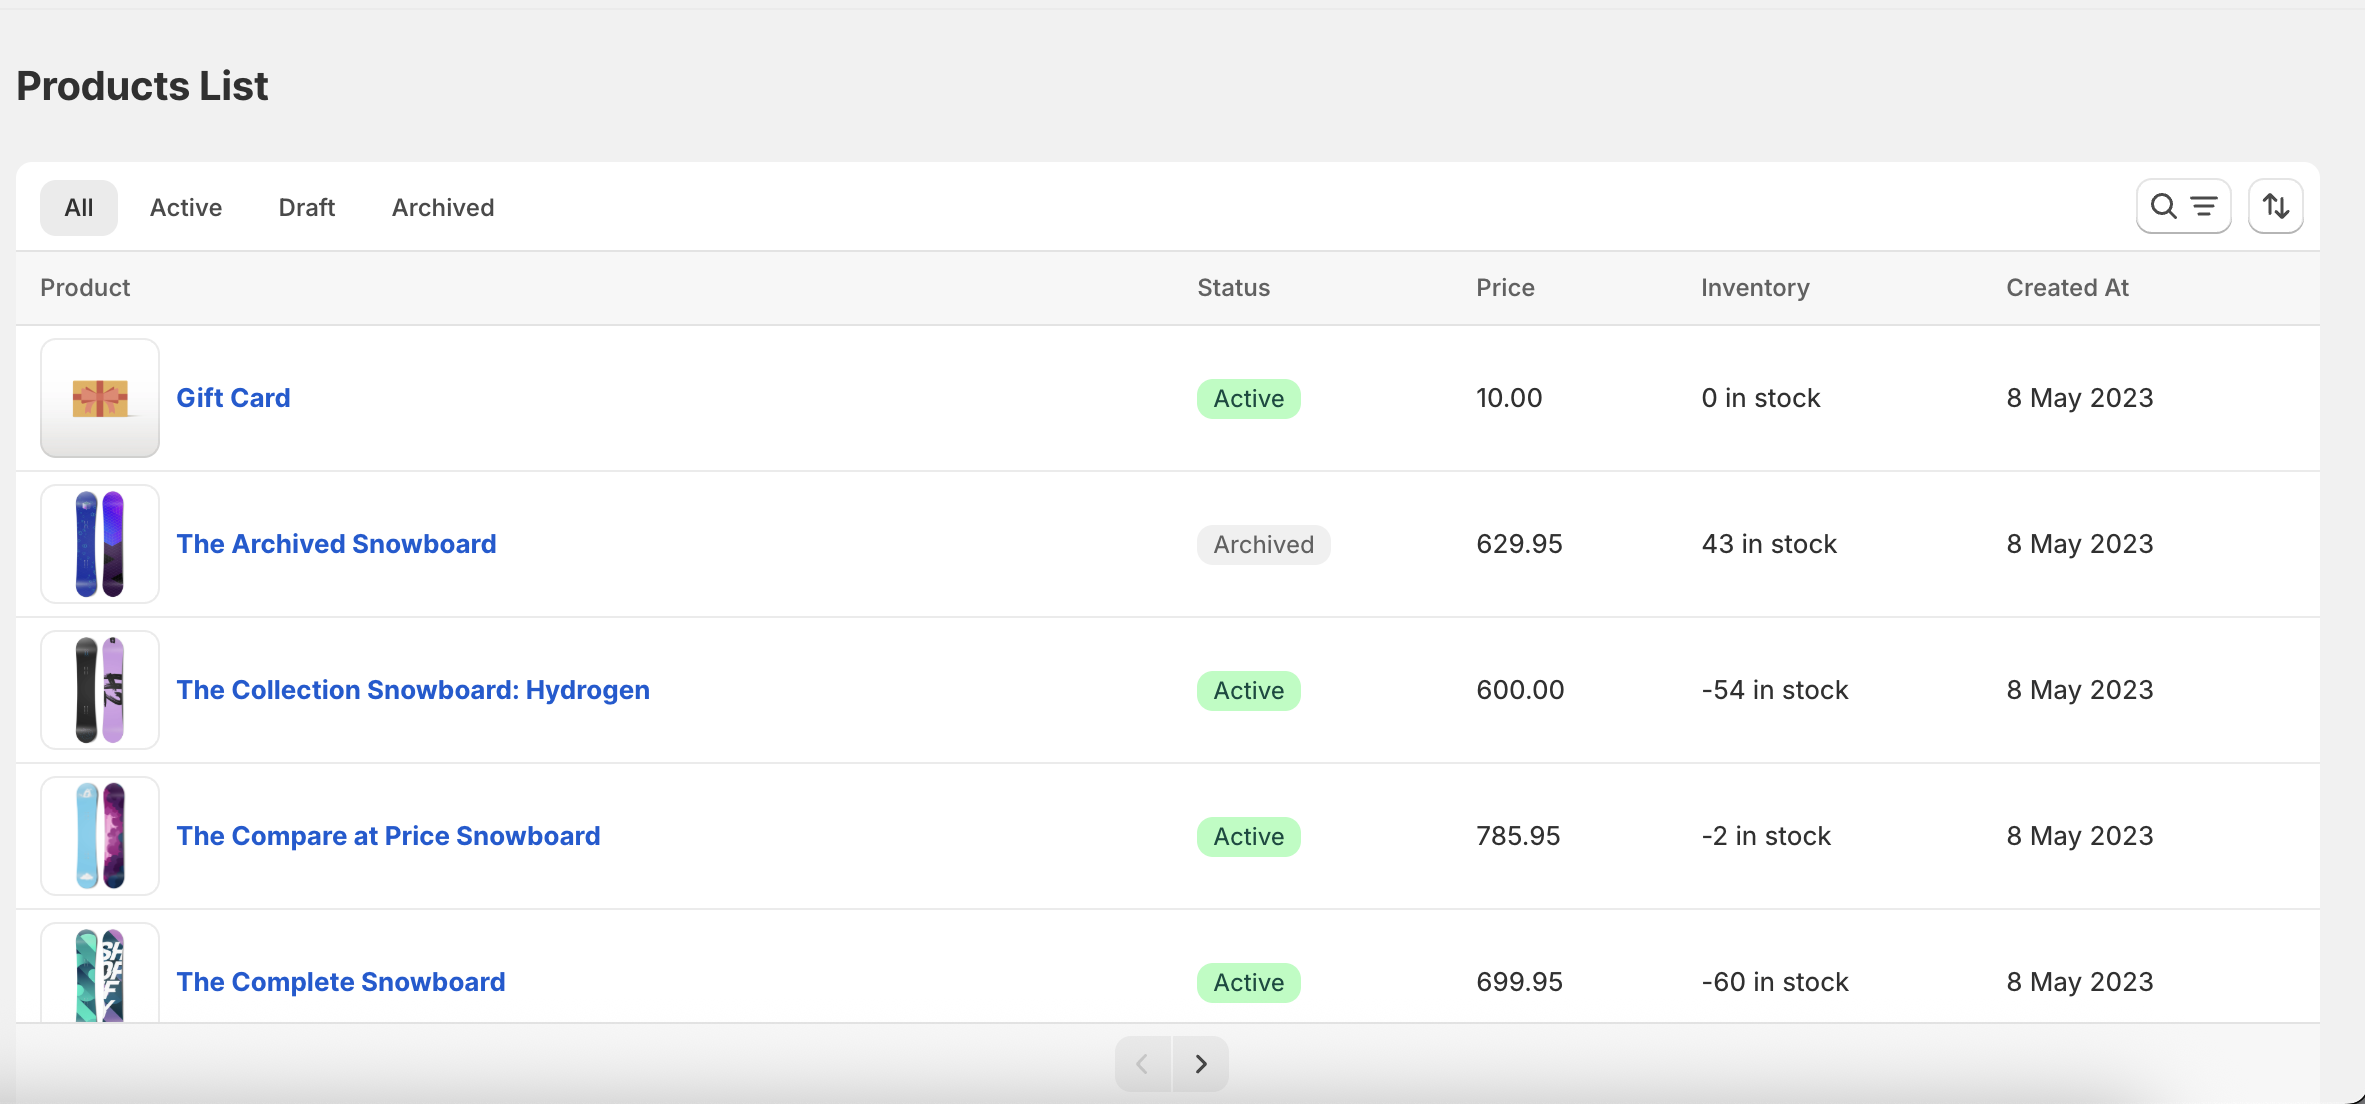Click the Products List heading
Viewport: 2365px width, 1104px height.
(142, 86)
